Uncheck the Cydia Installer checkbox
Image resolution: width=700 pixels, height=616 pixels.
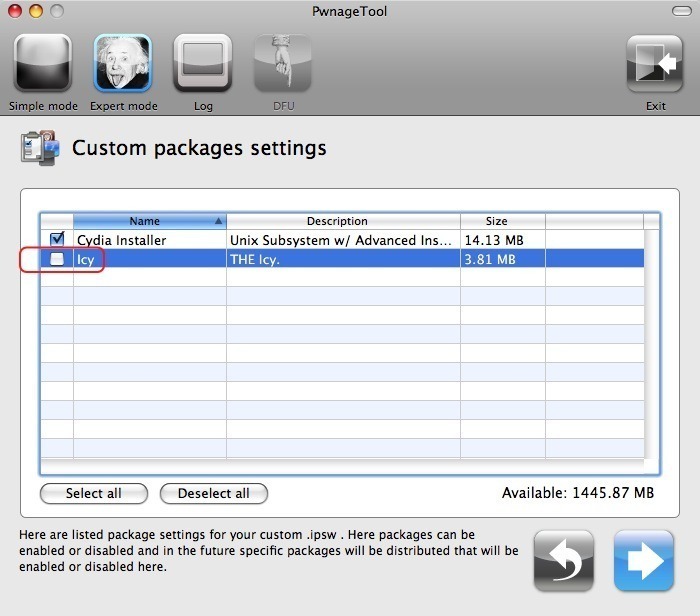pyautogui.click(x=57, y=239)
